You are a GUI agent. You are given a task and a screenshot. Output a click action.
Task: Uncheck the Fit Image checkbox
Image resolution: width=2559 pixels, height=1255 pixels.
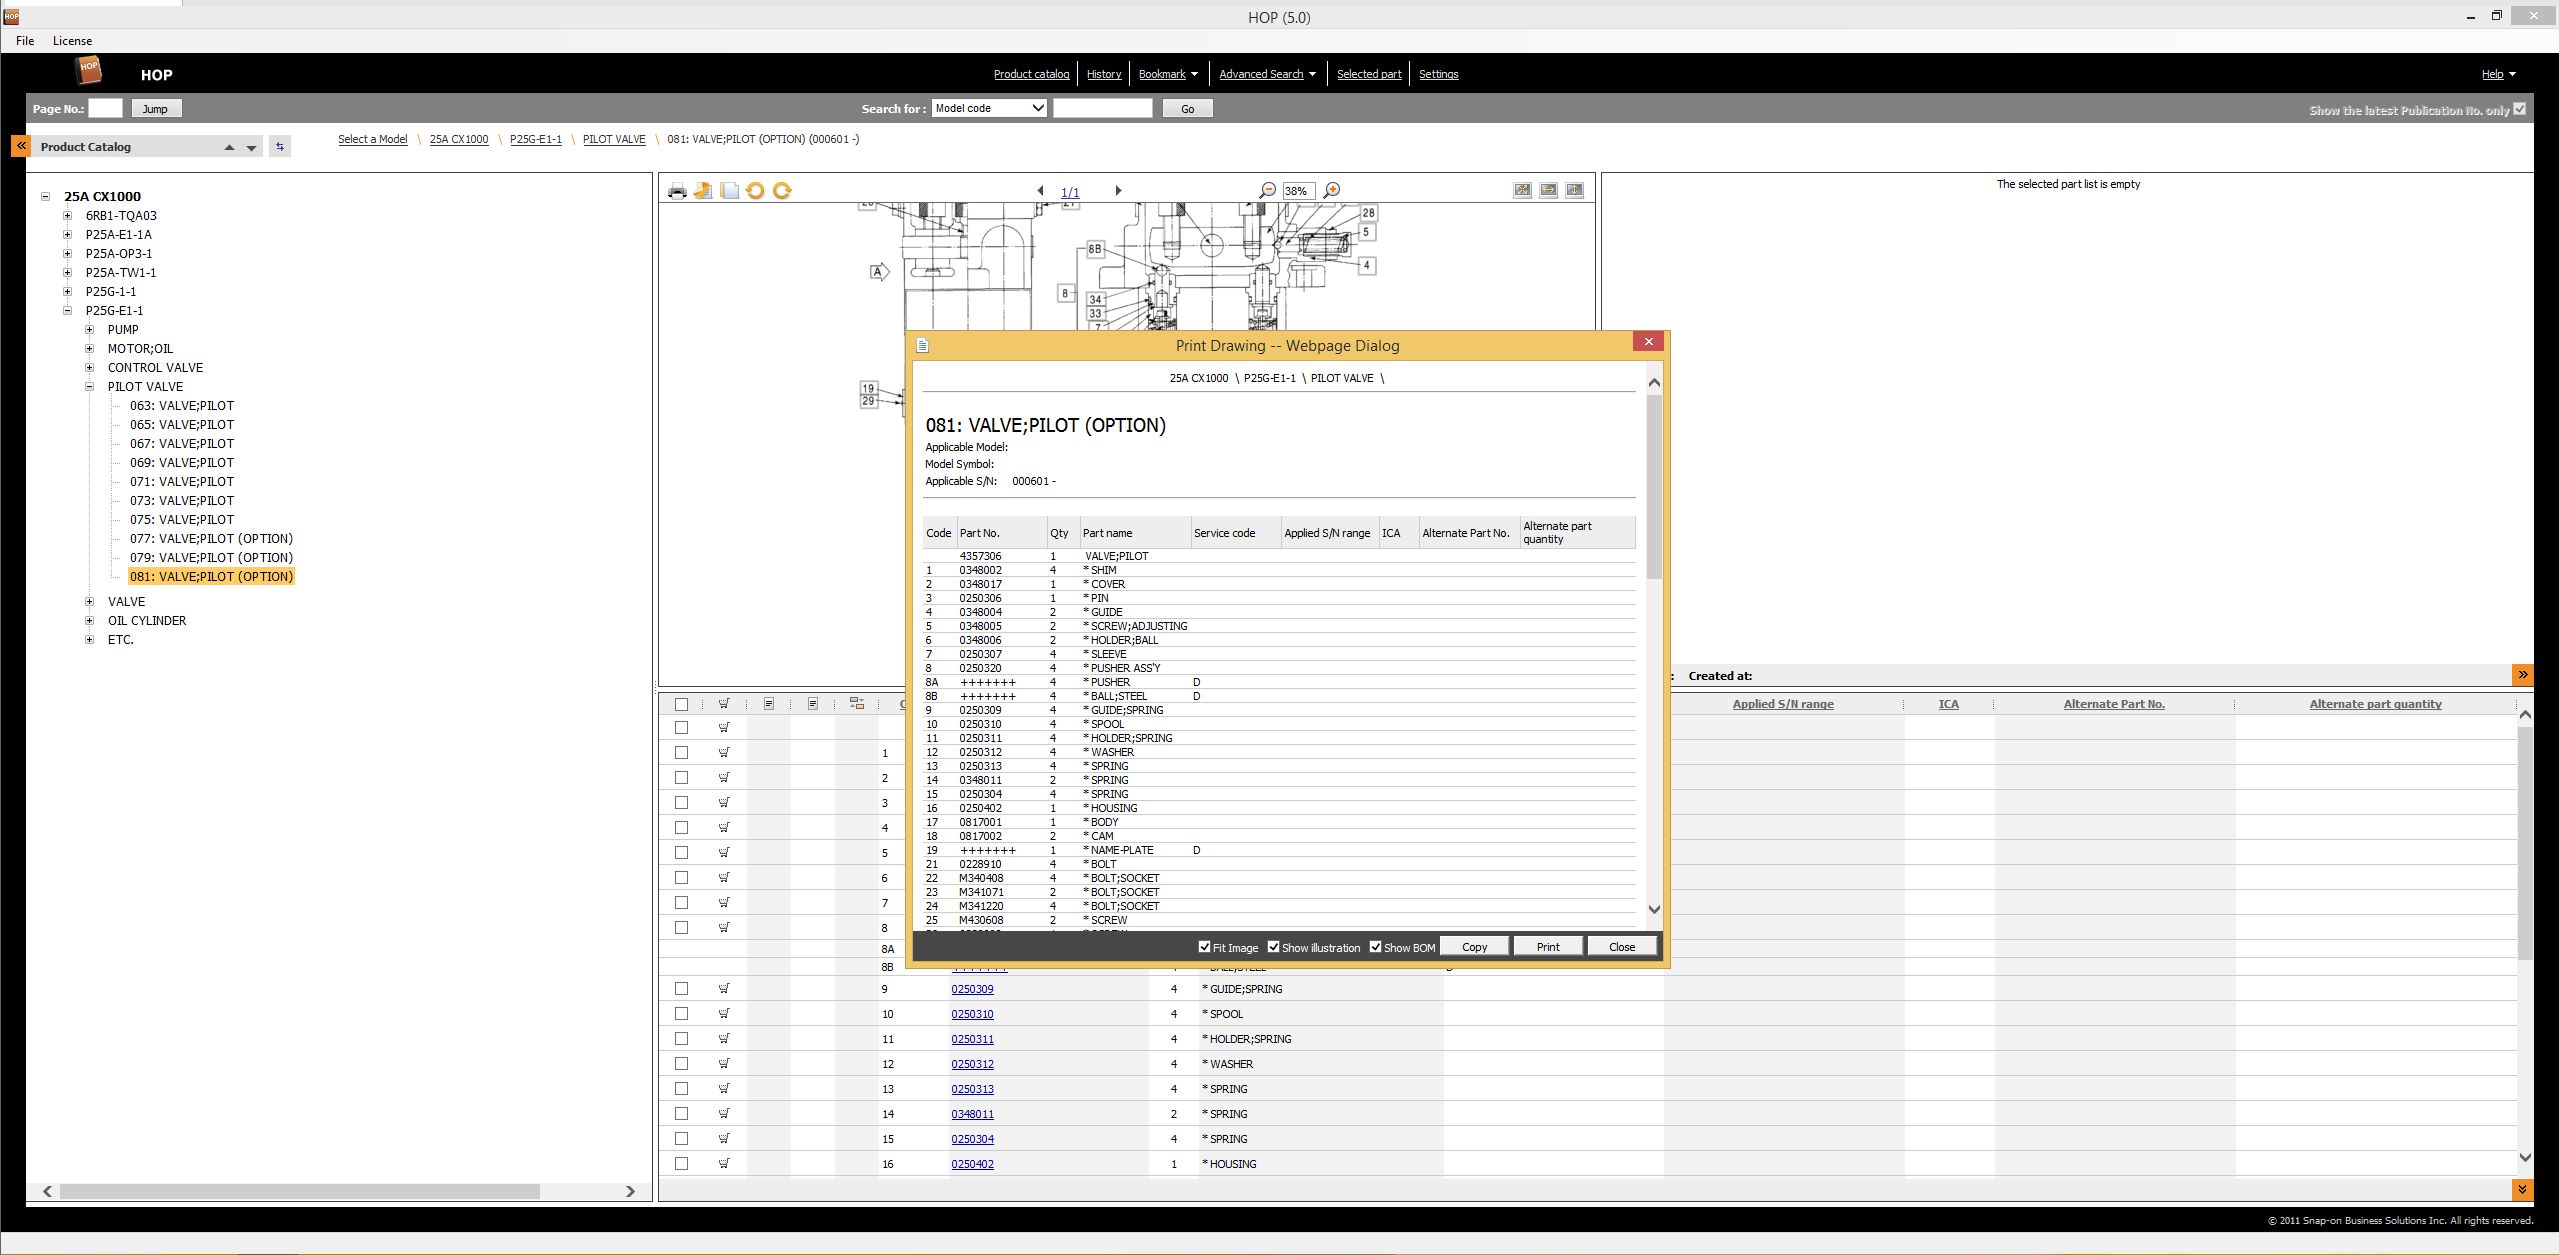pos(1204,946)
